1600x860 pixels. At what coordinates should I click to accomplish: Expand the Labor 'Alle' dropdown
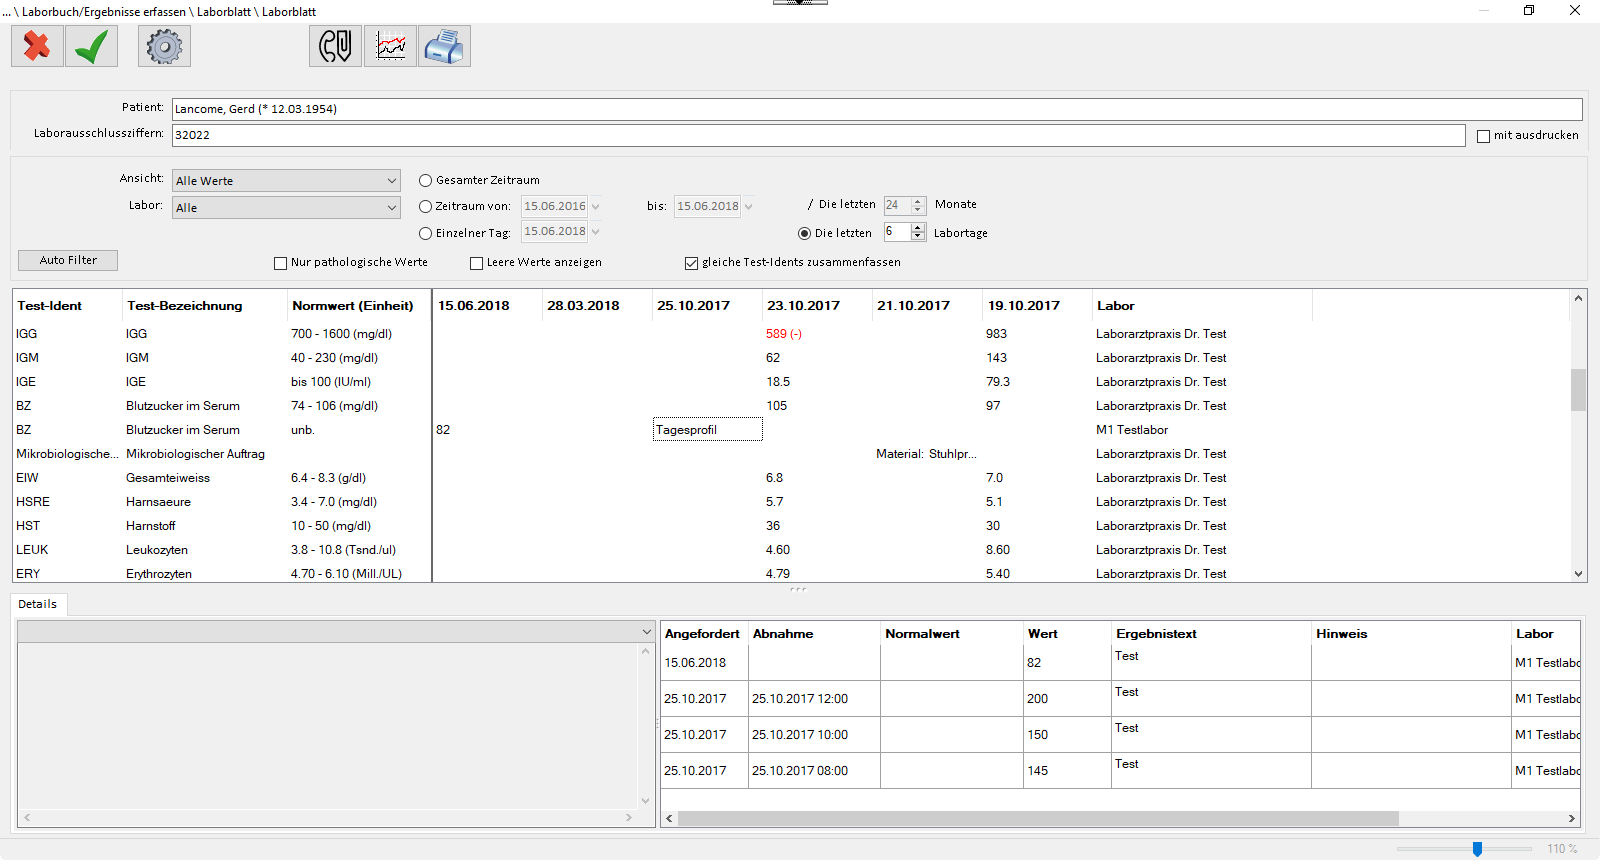(x=286, y=208)
